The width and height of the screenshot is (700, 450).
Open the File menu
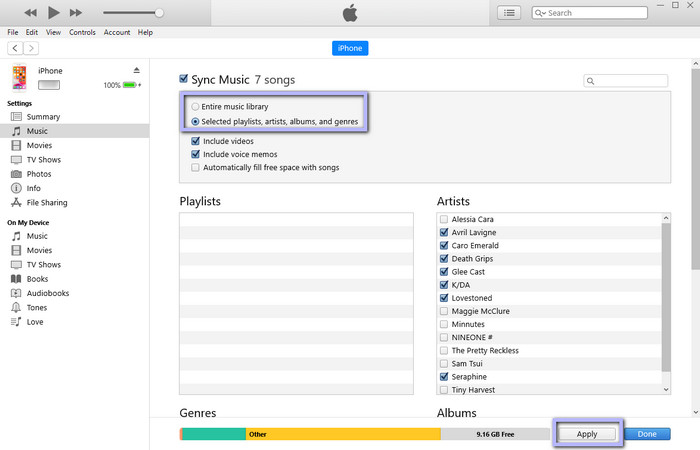coord(12,32)
